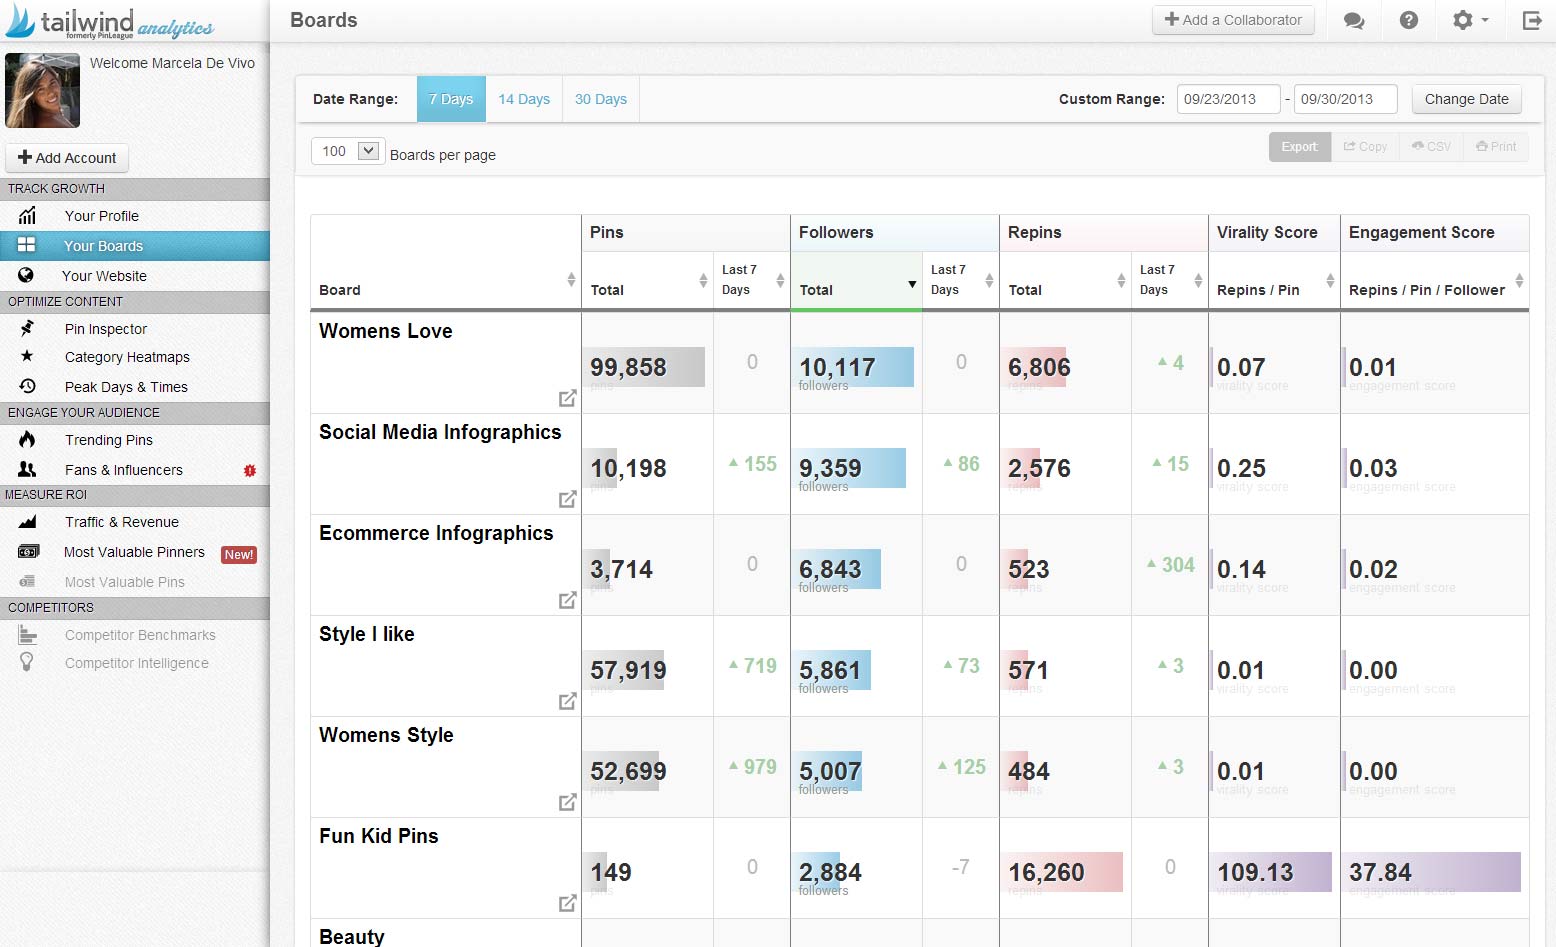Click the Womens Love pins total 99,858
This screenshot has height=947, width=1556.
click(x=628, y=367)
